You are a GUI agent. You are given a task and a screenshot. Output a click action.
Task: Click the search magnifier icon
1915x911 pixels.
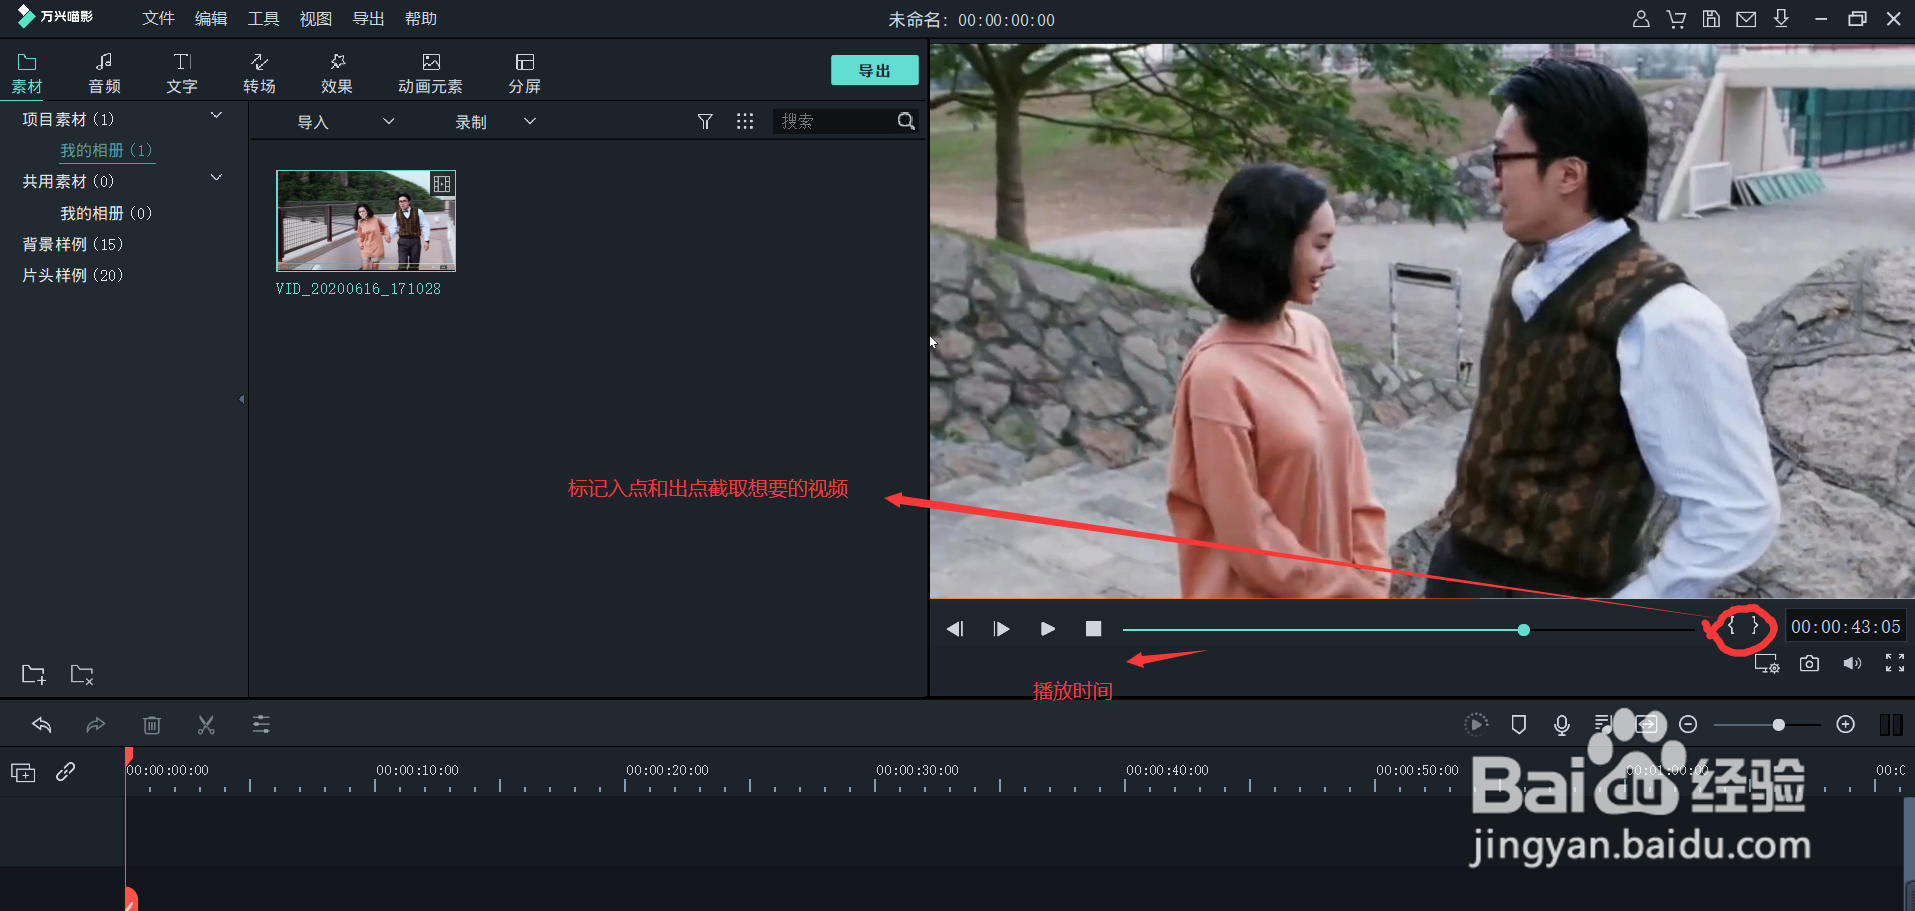click(x=906, y=121)
